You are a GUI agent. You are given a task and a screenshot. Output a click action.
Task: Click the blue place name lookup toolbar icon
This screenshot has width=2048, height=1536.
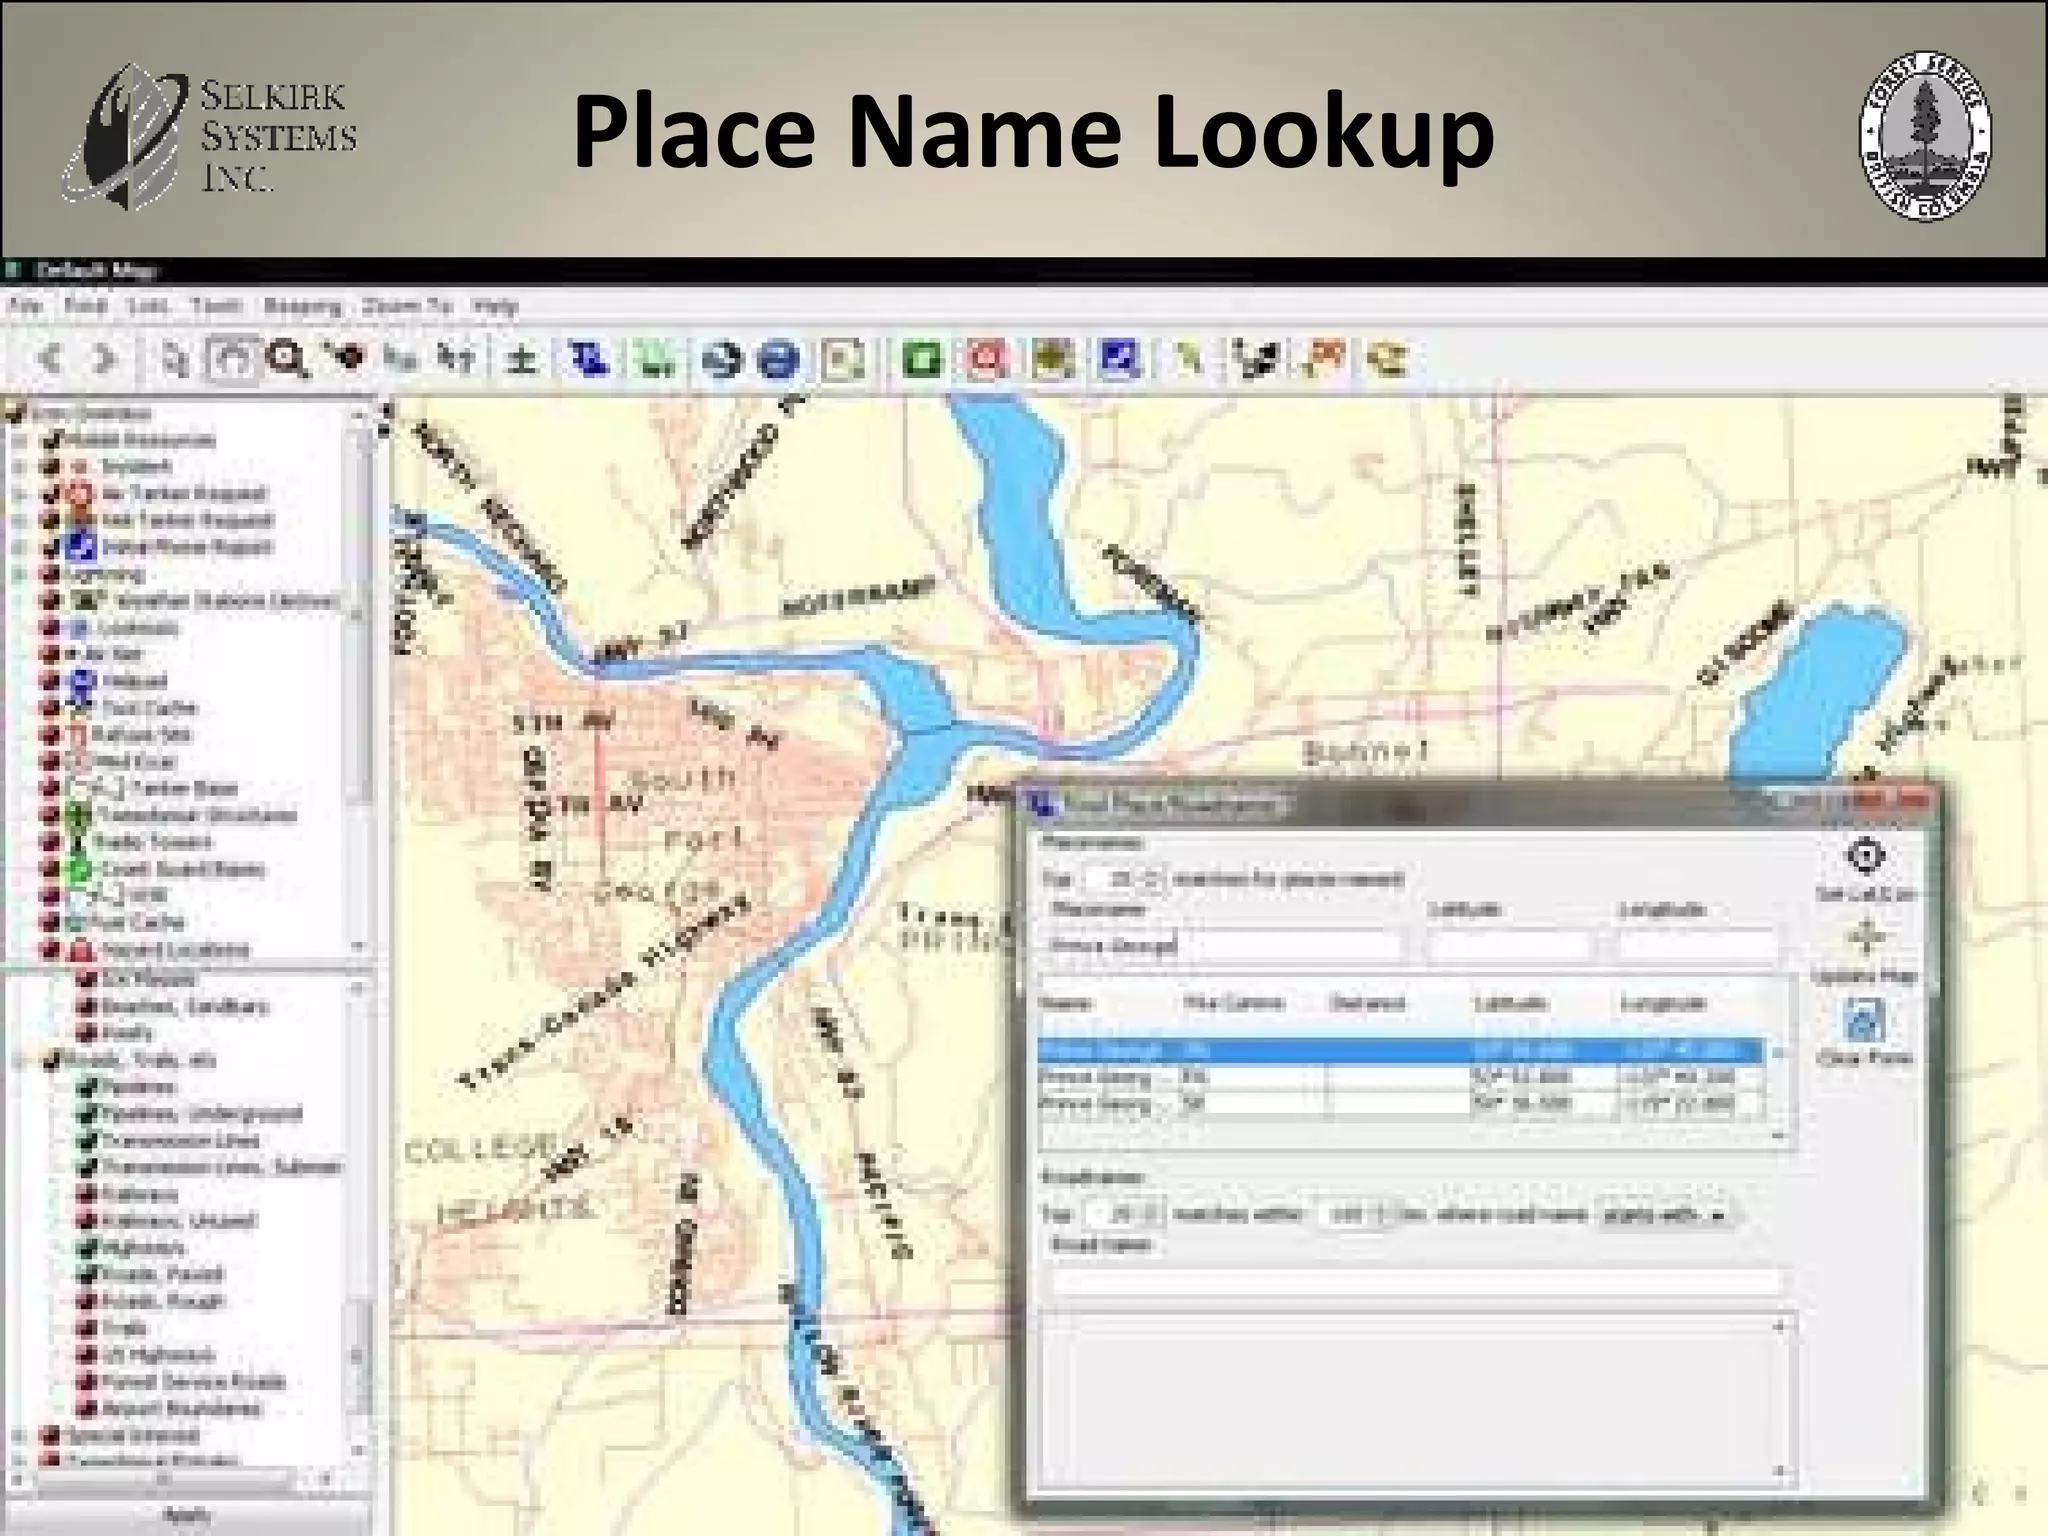(x=589, y=358)
